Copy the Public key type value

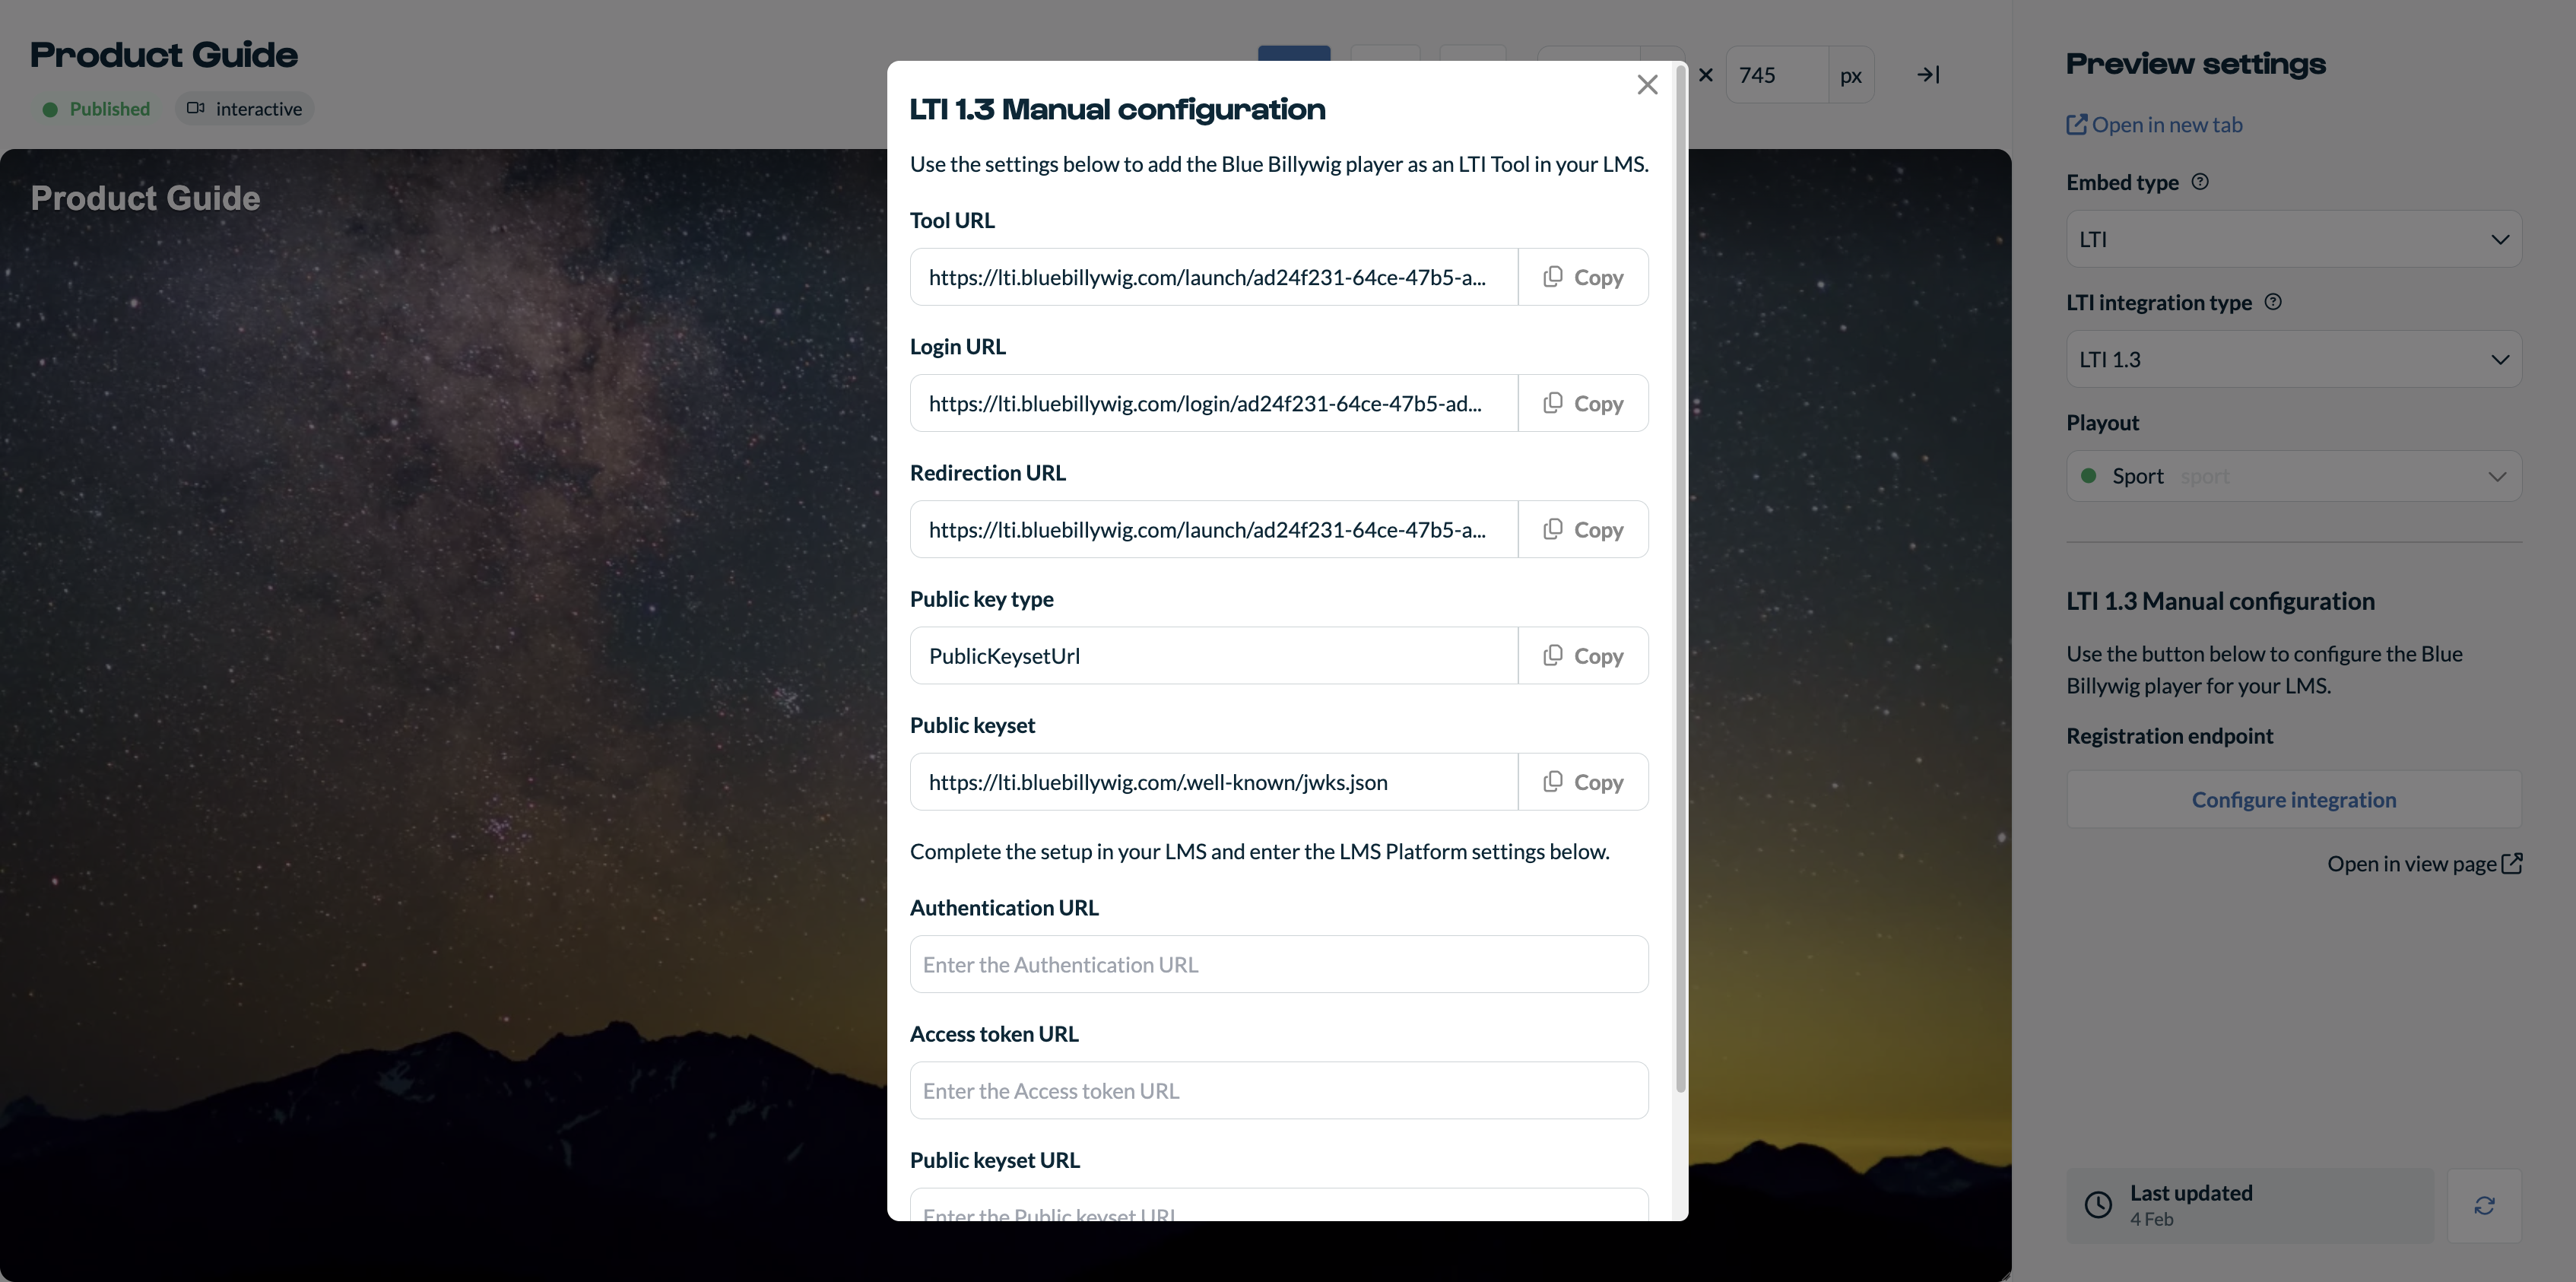pyautogui.click(x=1583, y=656)
